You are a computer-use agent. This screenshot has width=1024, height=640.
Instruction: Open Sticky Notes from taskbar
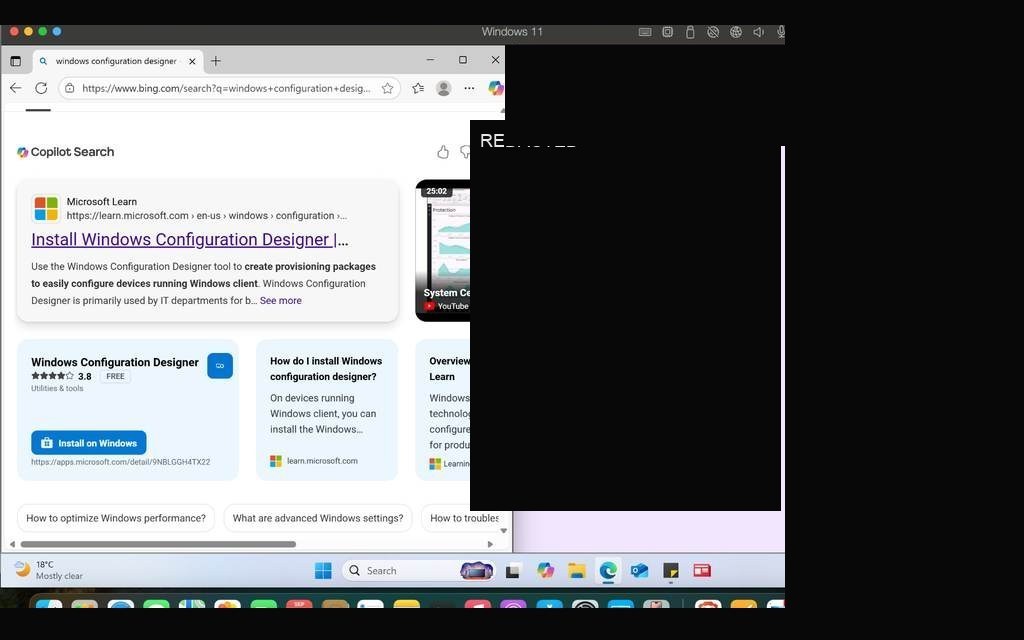[671, 571]
